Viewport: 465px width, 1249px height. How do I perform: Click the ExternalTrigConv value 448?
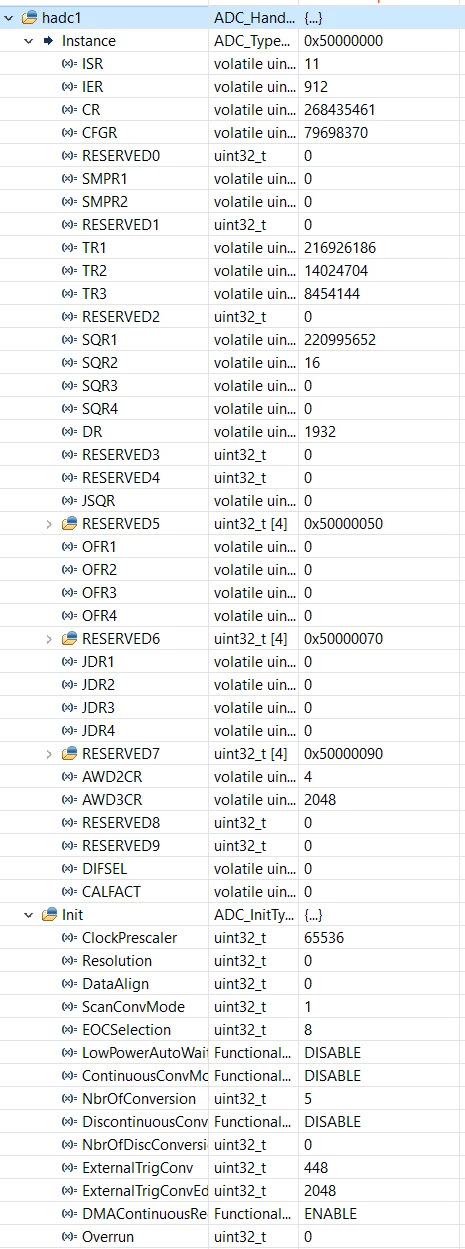(316, 1168)
